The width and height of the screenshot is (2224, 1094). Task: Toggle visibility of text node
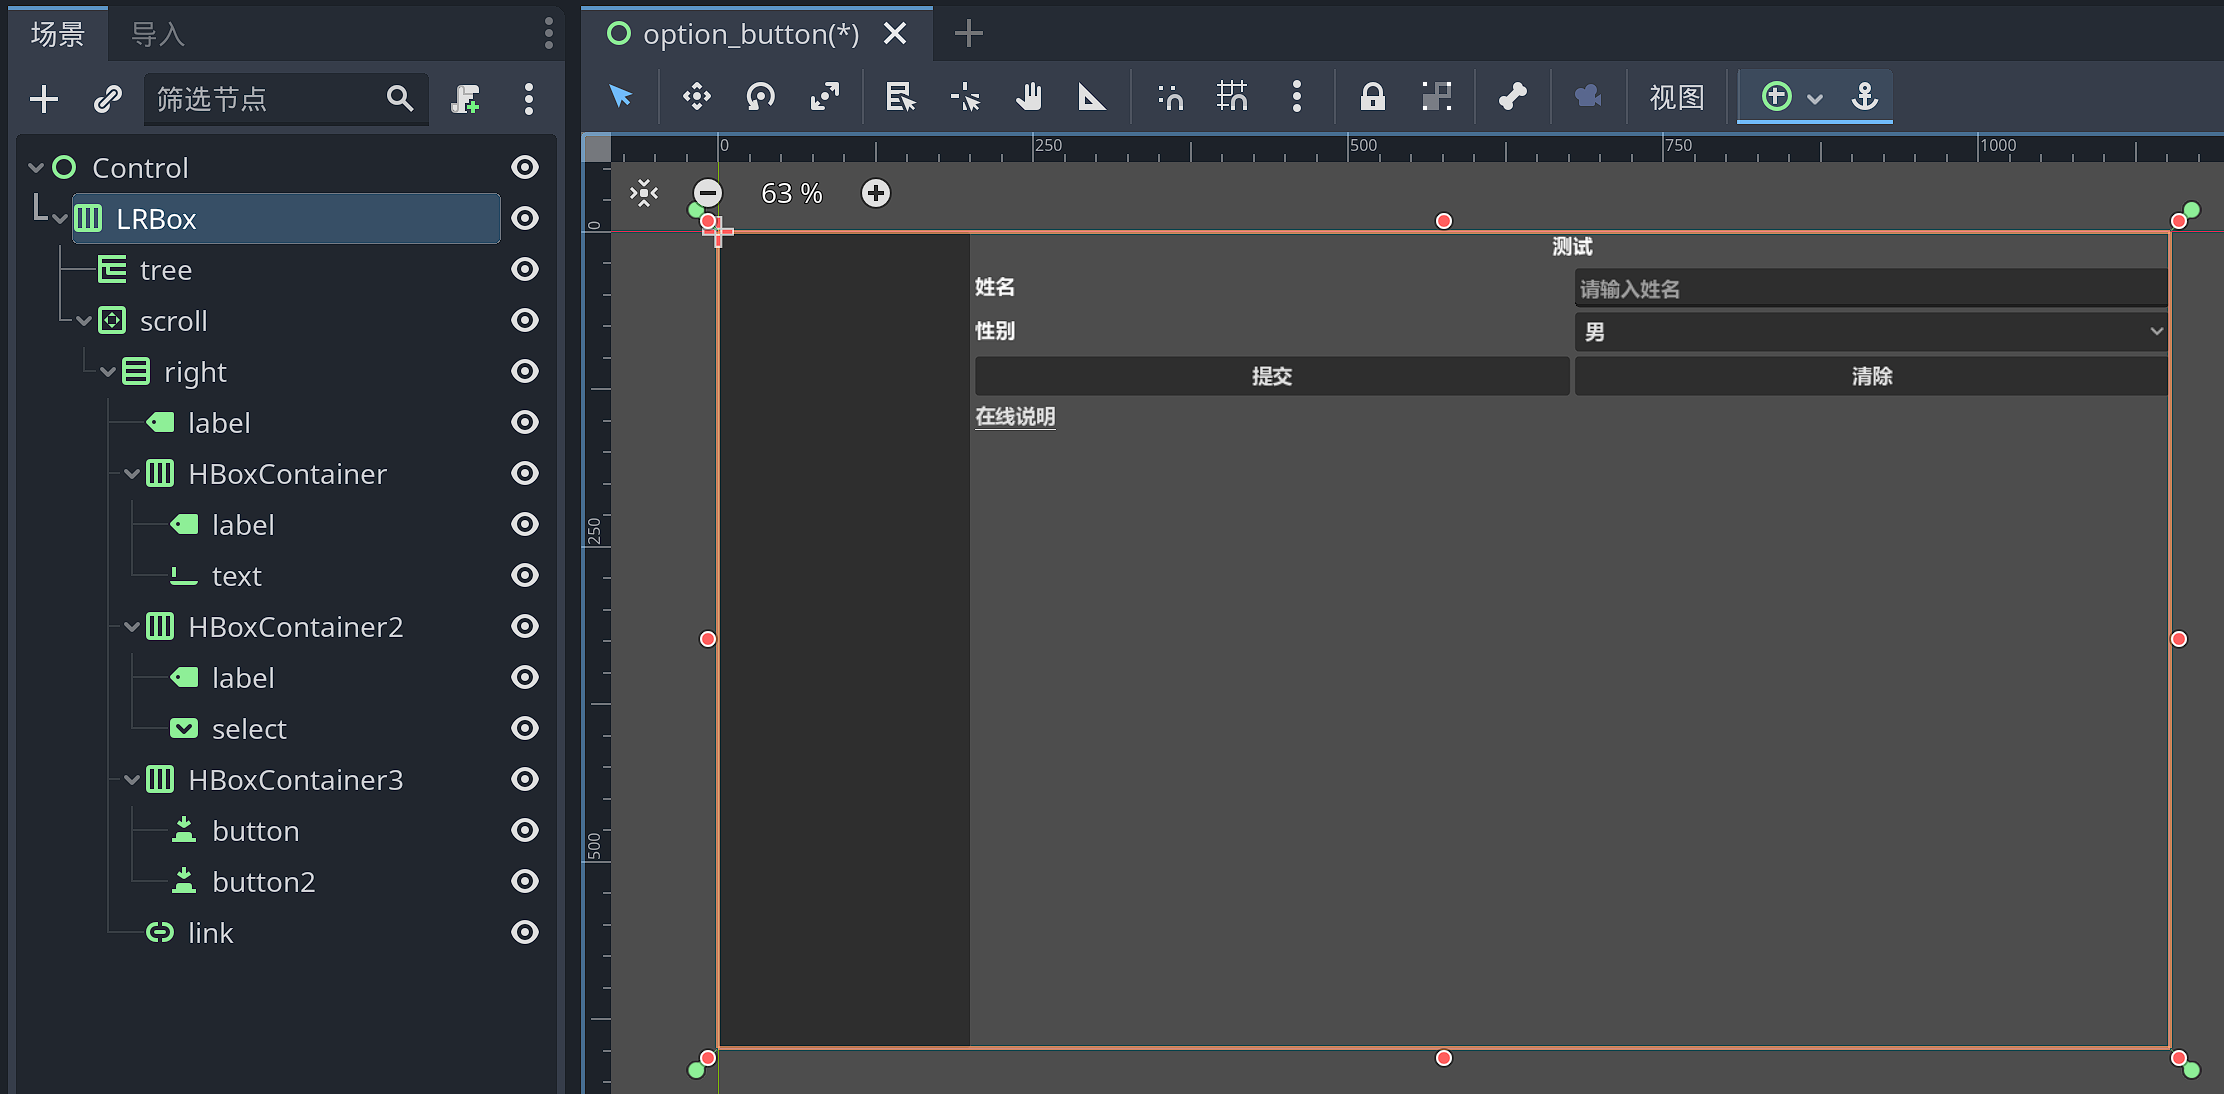(525, 575)
